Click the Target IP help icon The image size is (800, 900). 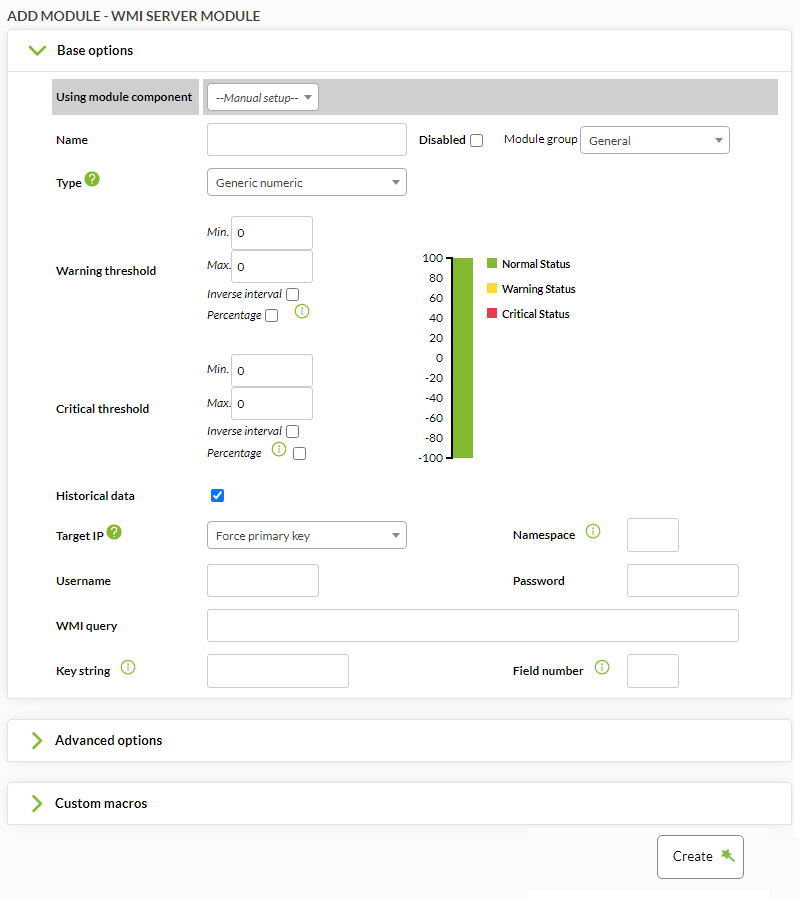[114, 532]
